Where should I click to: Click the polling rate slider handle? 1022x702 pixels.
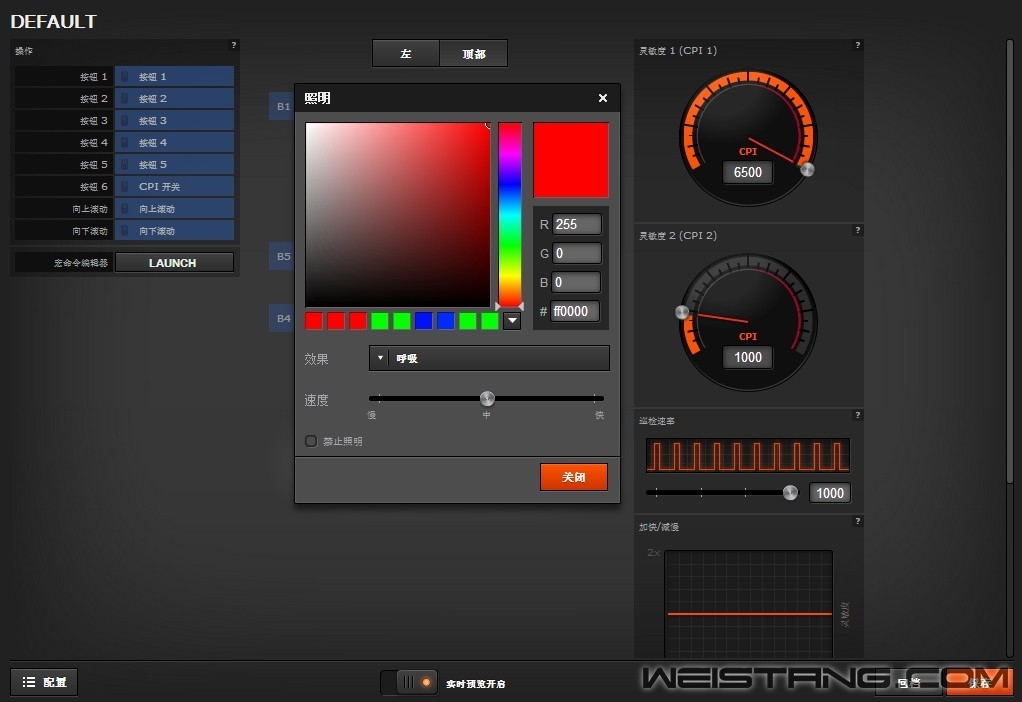tap(790, 492)
